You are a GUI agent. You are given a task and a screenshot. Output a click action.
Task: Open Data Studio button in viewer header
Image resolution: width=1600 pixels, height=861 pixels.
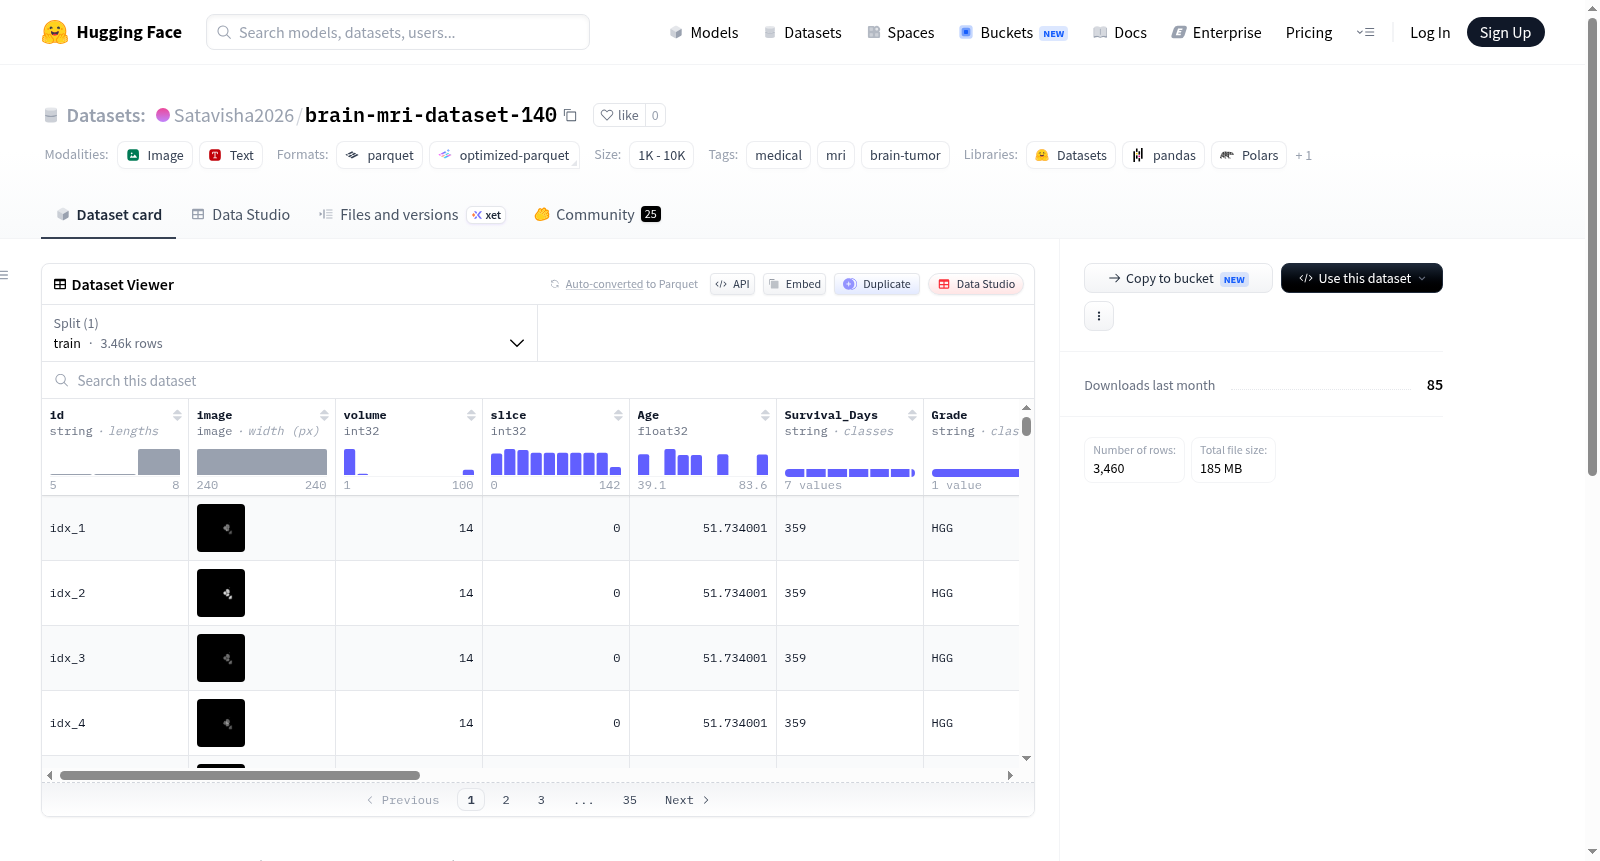[976, 284]
